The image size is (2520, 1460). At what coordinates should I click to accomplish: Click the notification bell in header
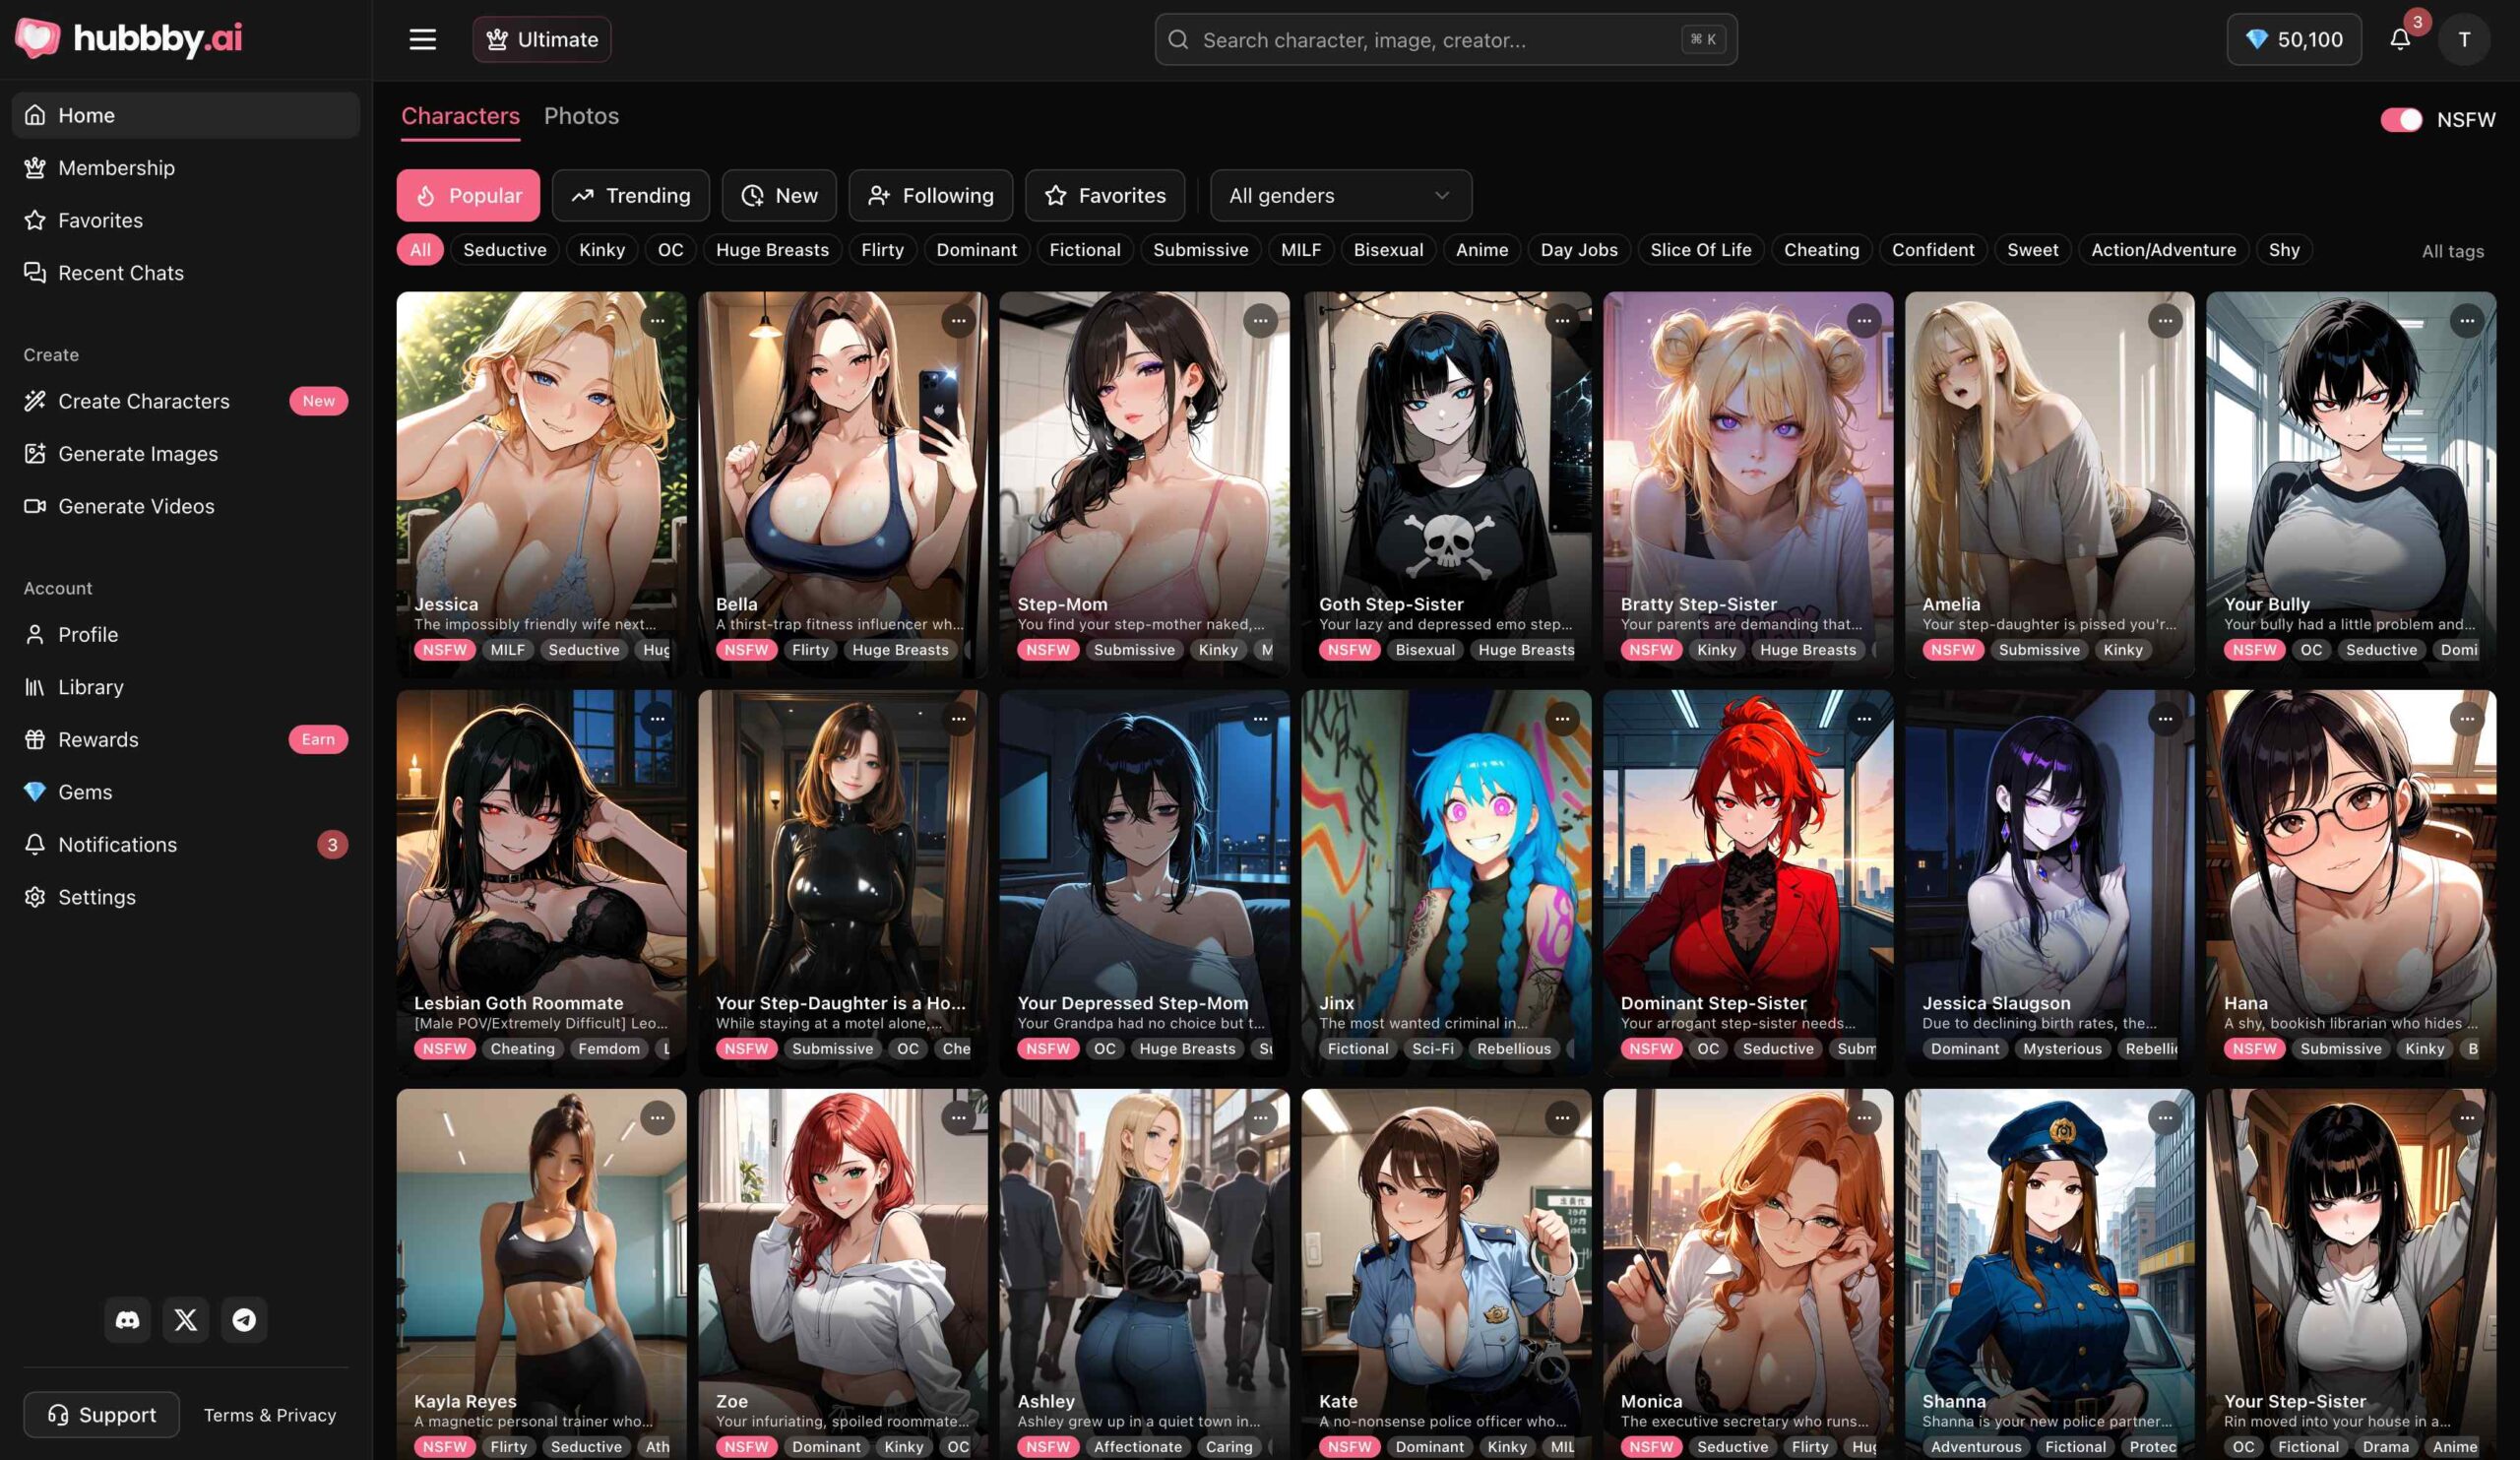point(2399,39)
